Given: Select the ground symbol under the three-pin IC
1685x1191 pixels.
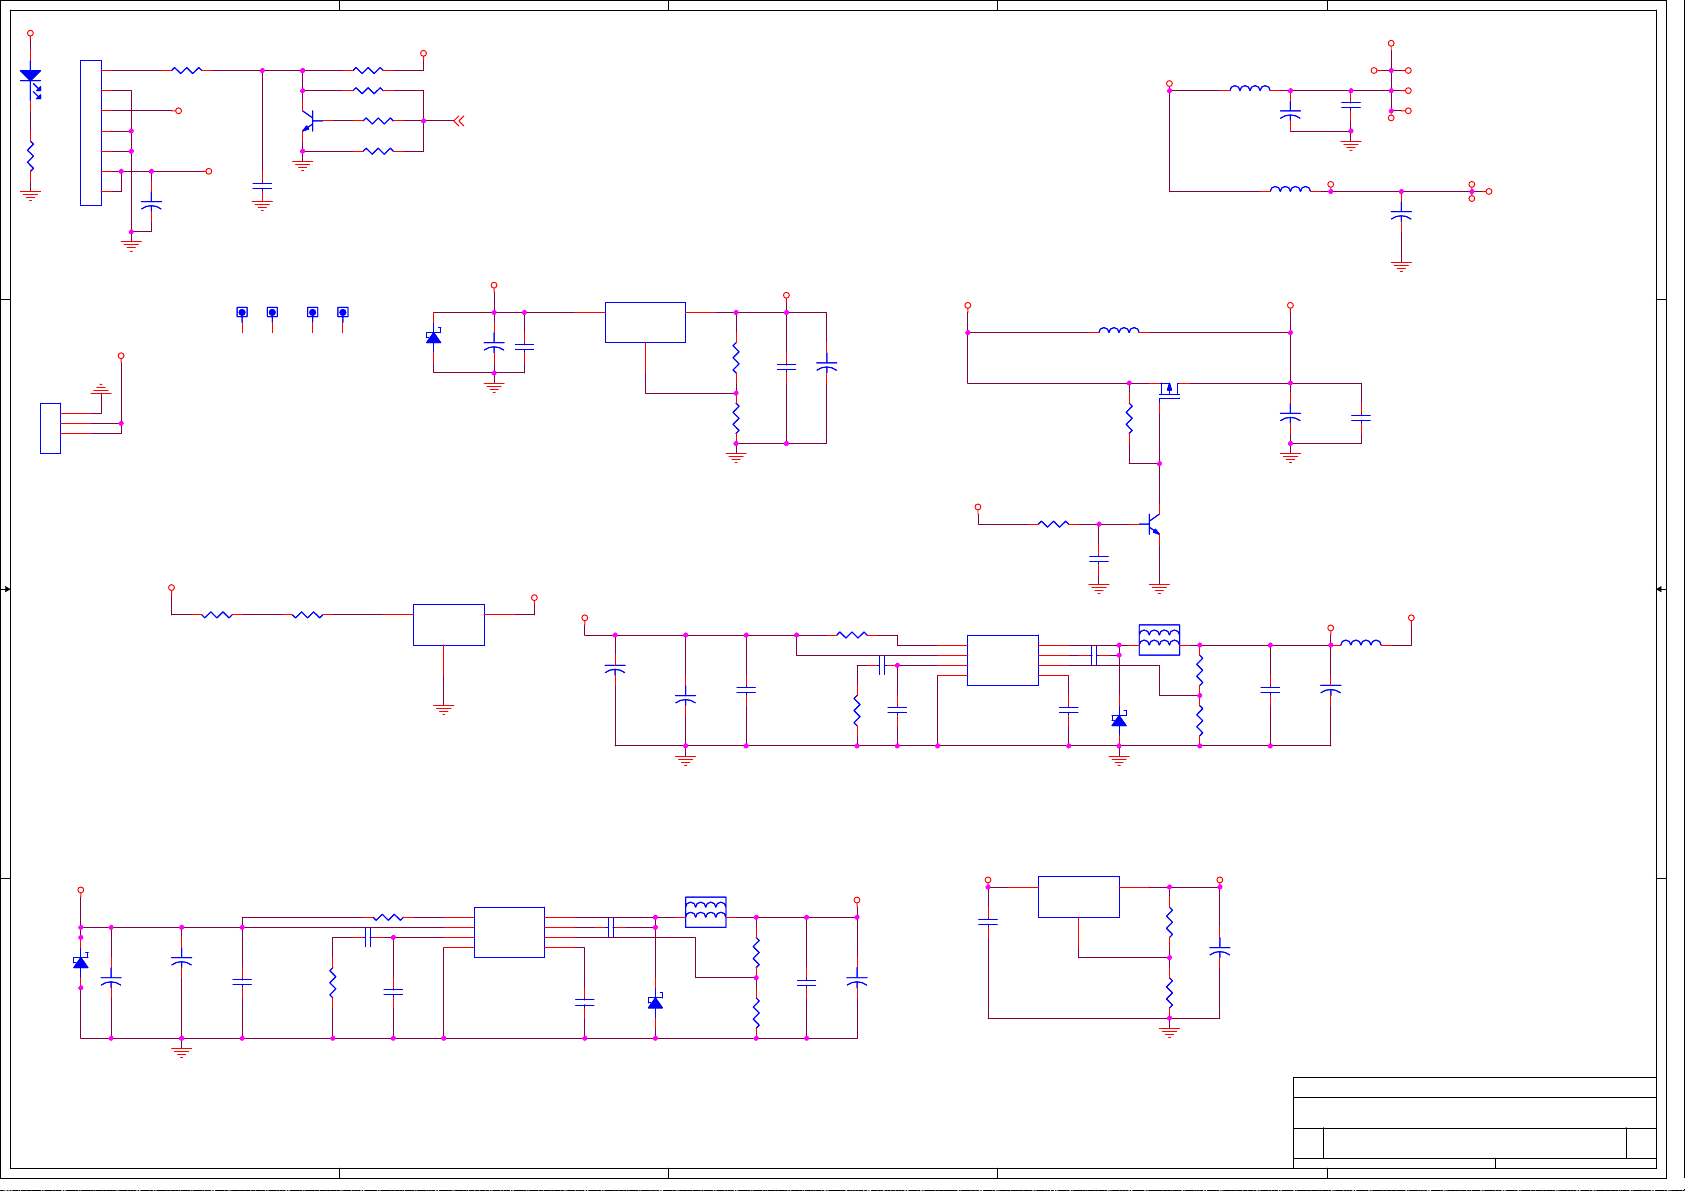Looking at the screenshot, I should (444, 709).
